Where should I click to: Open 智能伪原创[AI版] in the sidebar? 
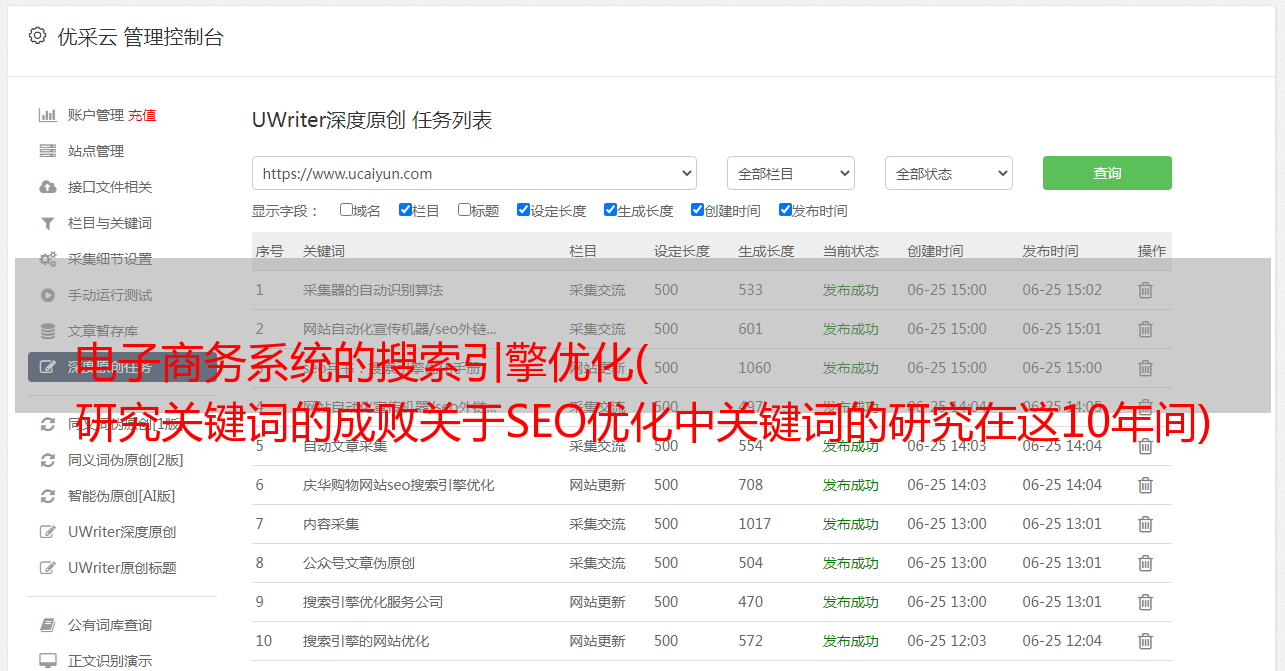(x=121, y=496)
